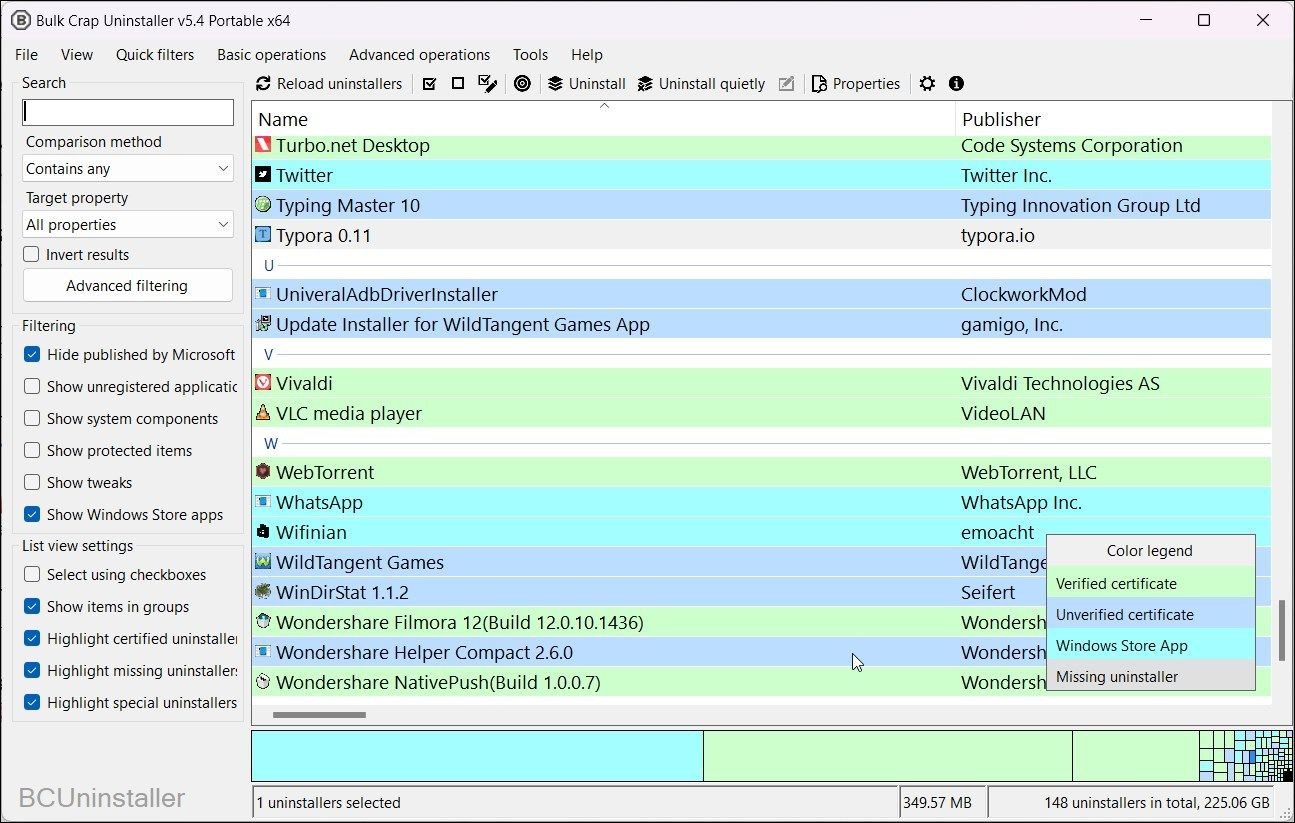Click Wondershare Helper Compact icon
This screenshot has width=1295, height=823.
[x=263, y=652]
